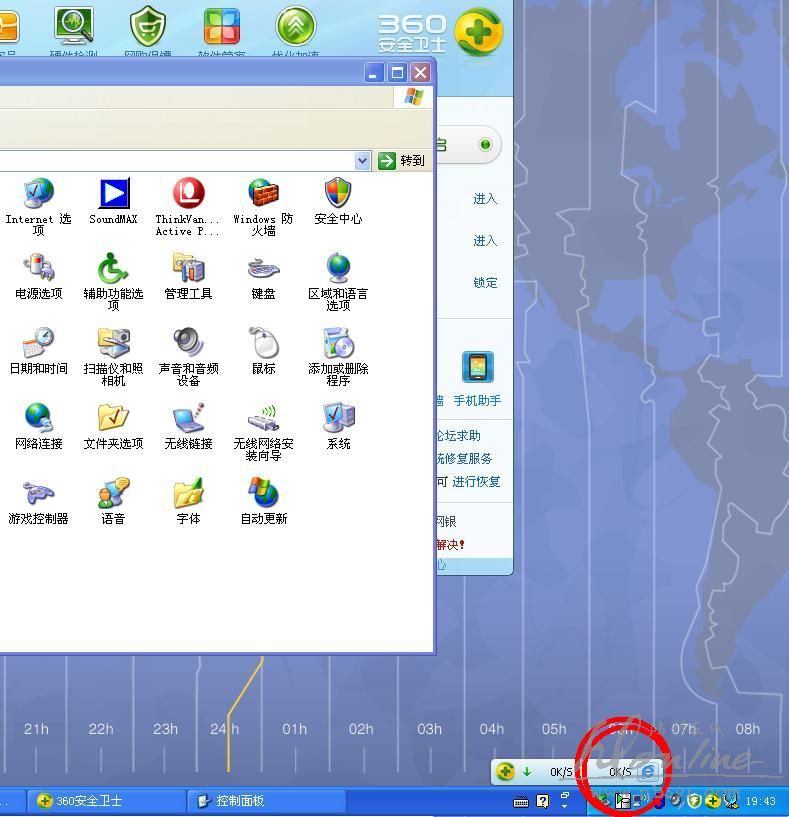Open 辅助功能选项 accessibility options
Viewport: 789px width, 817px height.
(x=113, y=281)
